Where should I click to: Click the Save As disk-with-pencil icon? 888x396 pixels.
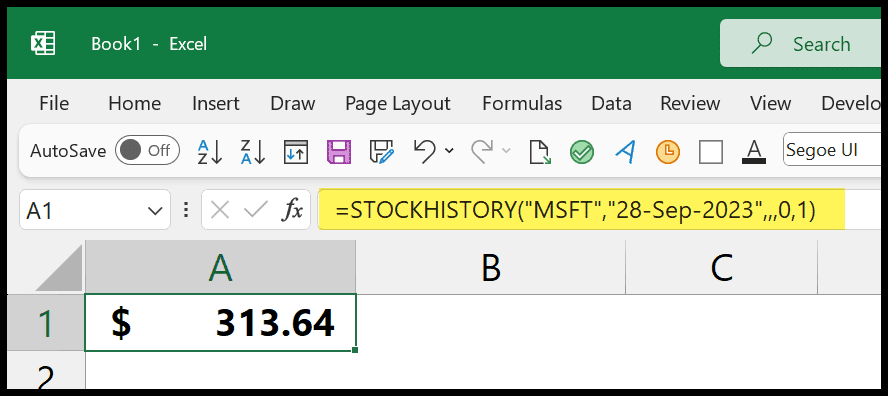pyautogui.click(x=382, y=152)
